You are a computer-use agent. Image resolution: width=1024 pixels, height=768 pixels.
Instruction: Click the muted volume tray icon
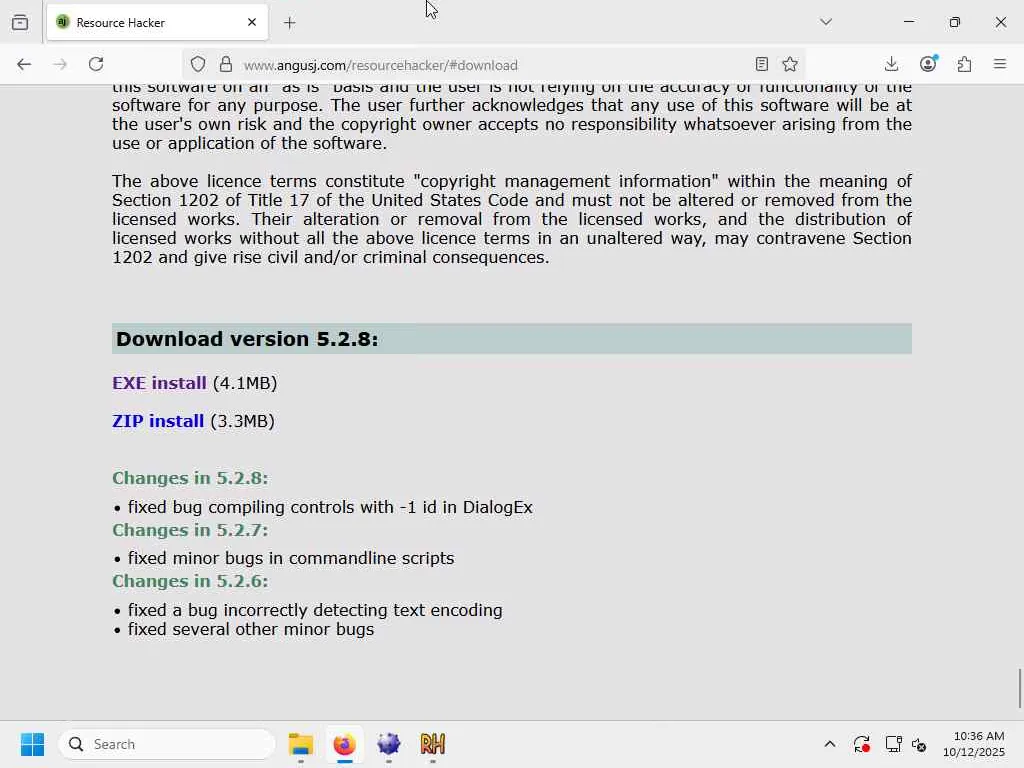[919, 744]
